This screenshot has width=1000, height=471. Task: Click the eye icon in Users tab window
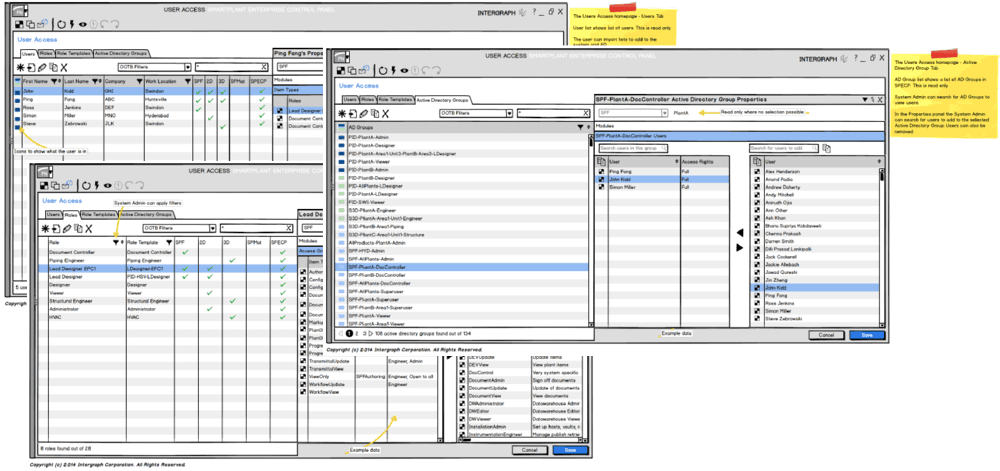(x=82, y=24)
